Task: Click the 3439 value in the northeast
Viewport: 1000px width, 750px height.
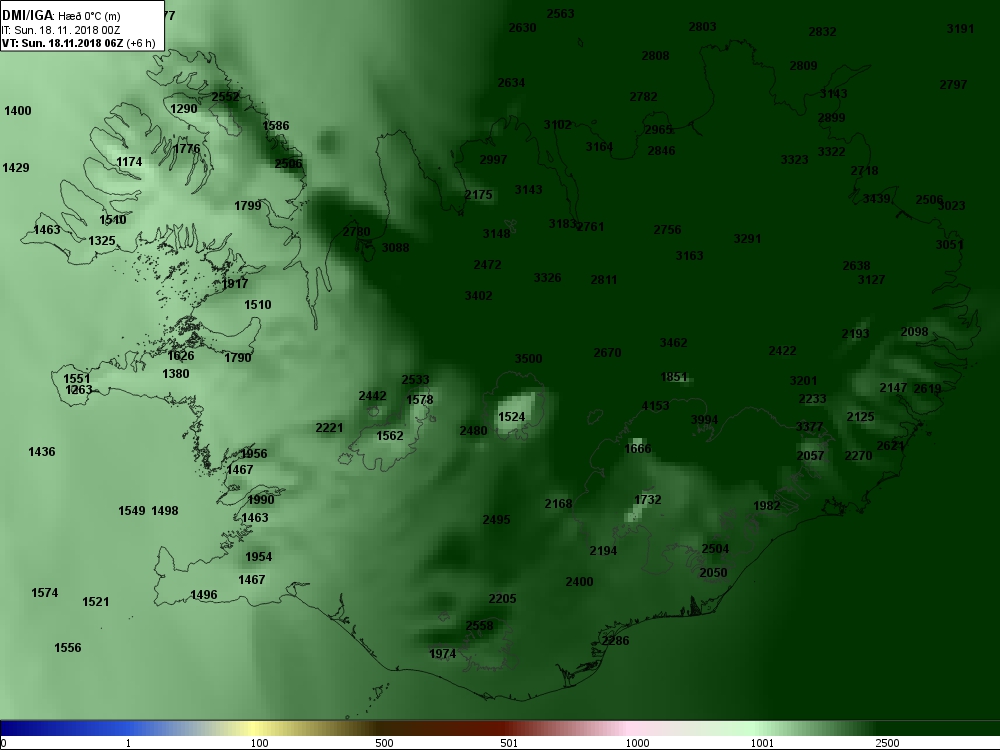Action: 876,198
